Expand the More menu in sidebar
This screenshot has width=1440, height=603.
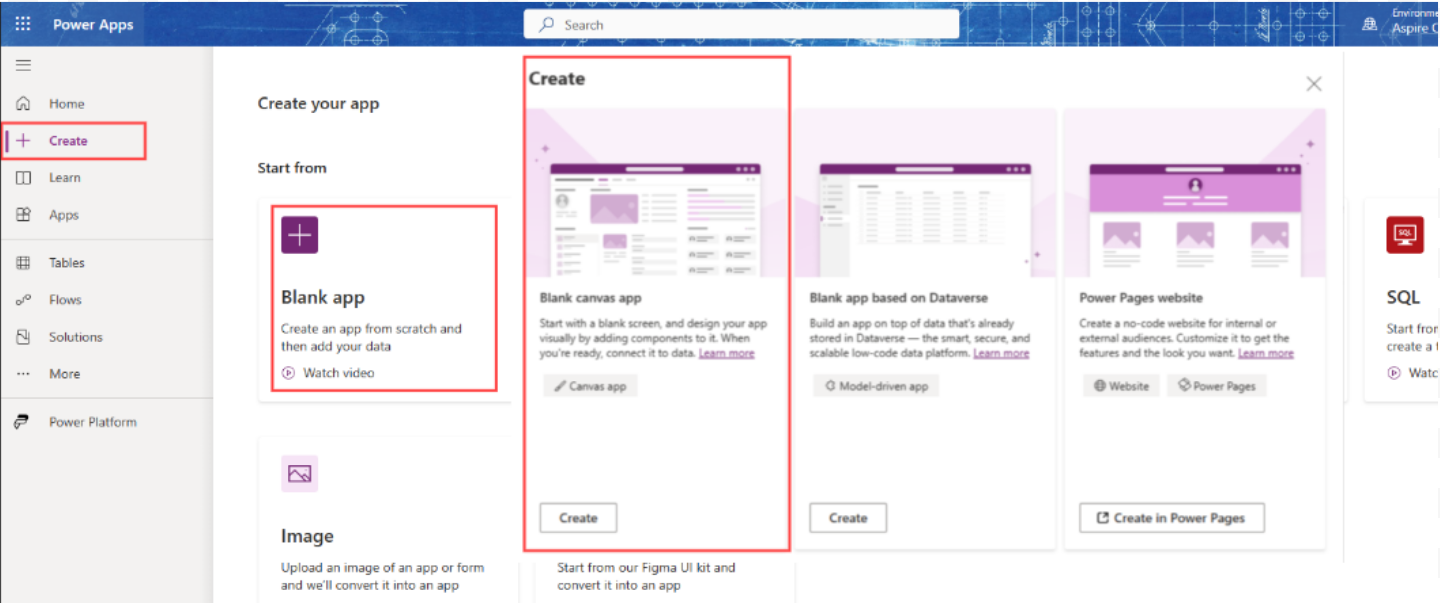point(64,374)
